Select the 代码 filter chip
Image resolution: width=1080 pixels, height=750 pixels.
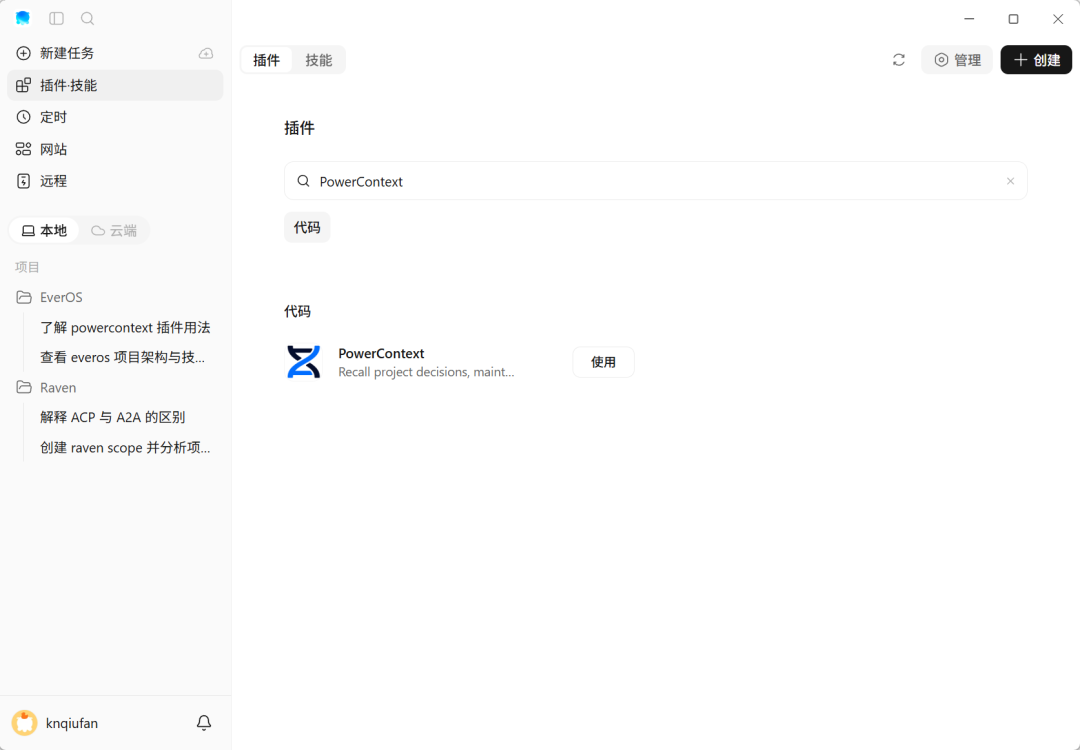pos(307,227)
